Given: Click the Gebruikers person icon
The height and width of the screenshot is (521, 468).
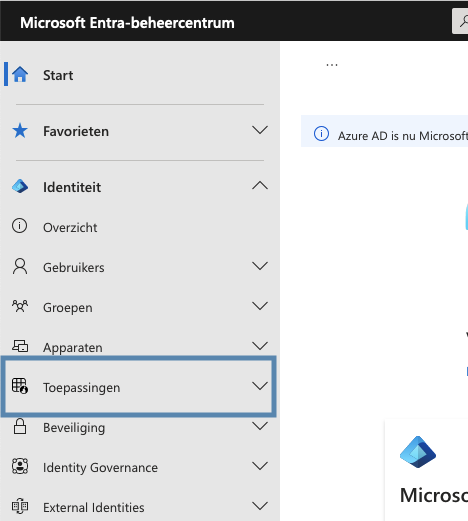Looking at the screenshot, I should point(20,266).
